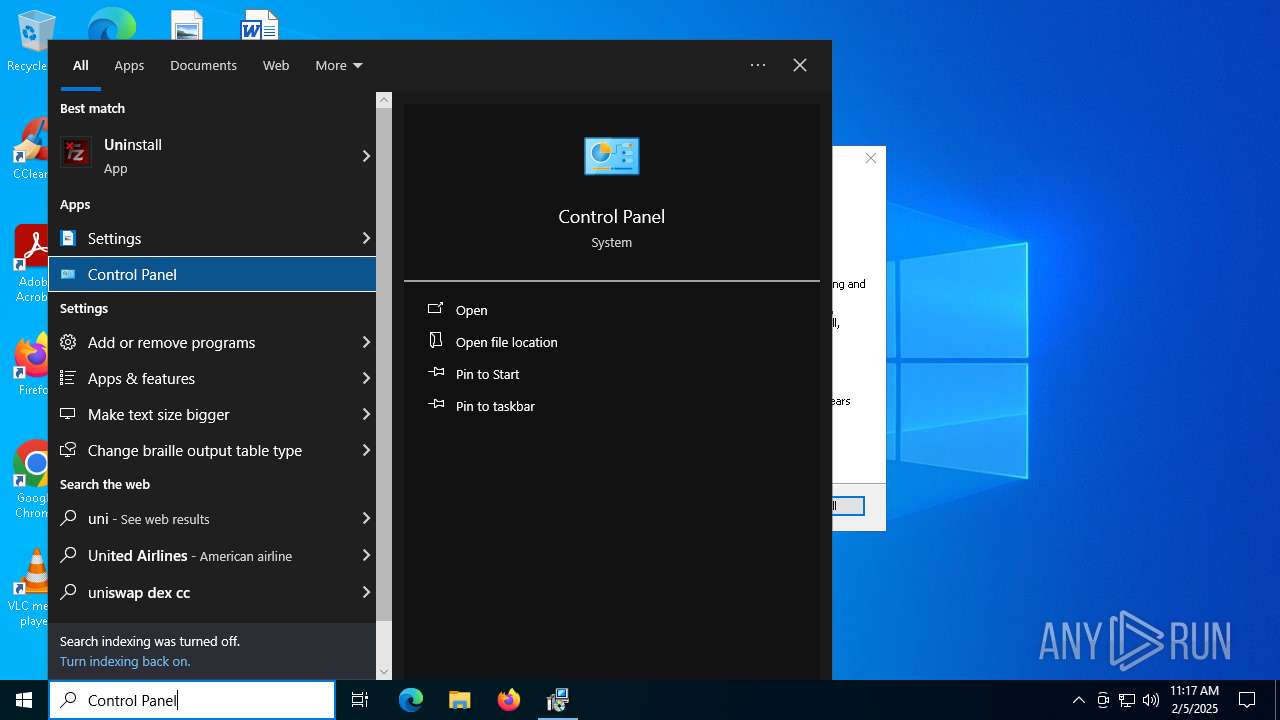1280x720 pixels.
Task: Expand the Settings app result arrow
Action: [x=366, y=238]
